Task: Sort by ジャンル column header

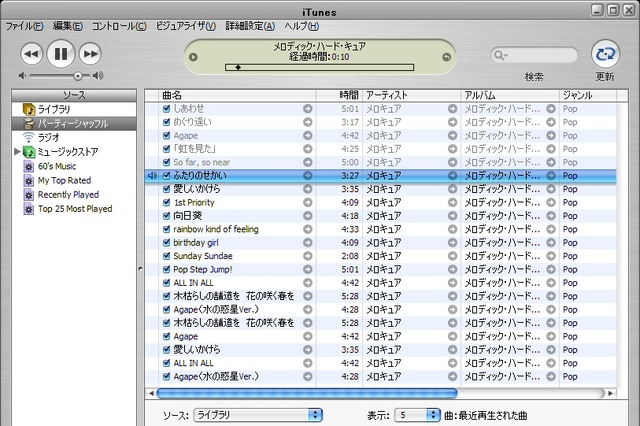Action: (x=588, y=95)
